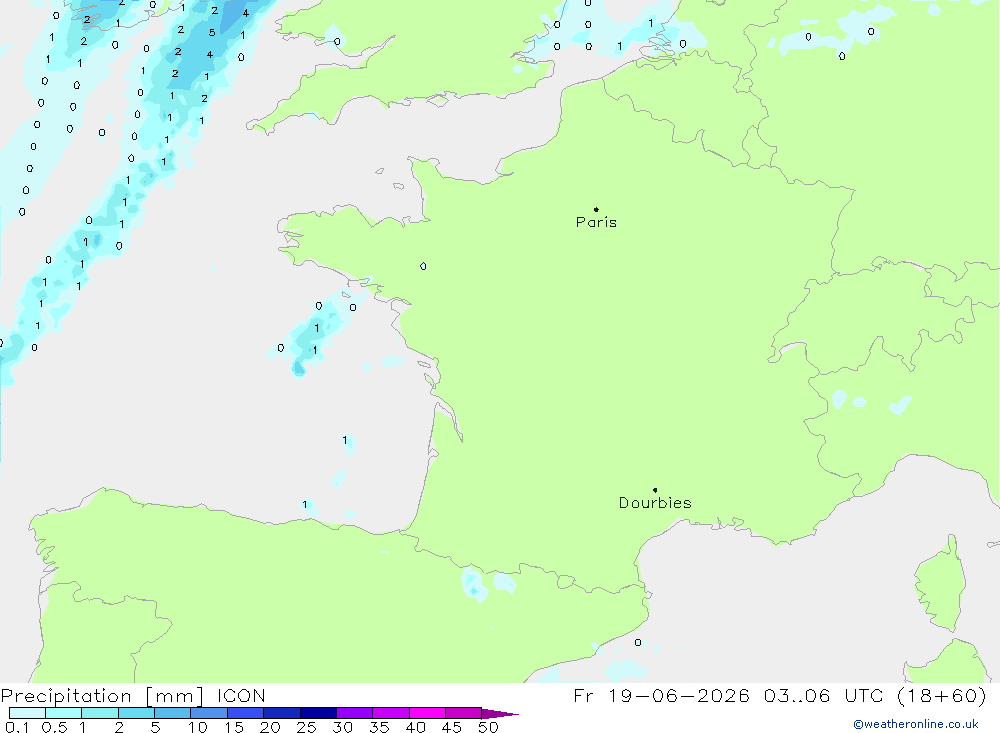Click the (18+60) forecast run text

[941, 696]
